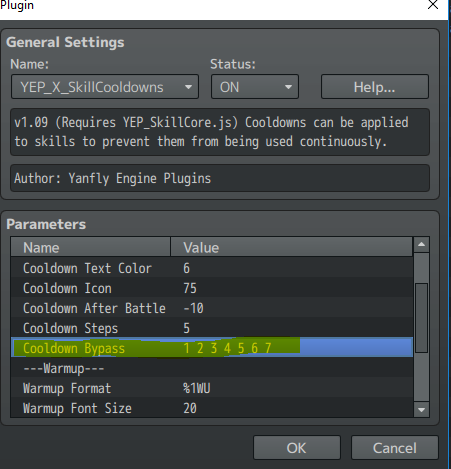Click the parameters scrollbar thumb
The image size is (451, 469).
[x=421, y=318]
